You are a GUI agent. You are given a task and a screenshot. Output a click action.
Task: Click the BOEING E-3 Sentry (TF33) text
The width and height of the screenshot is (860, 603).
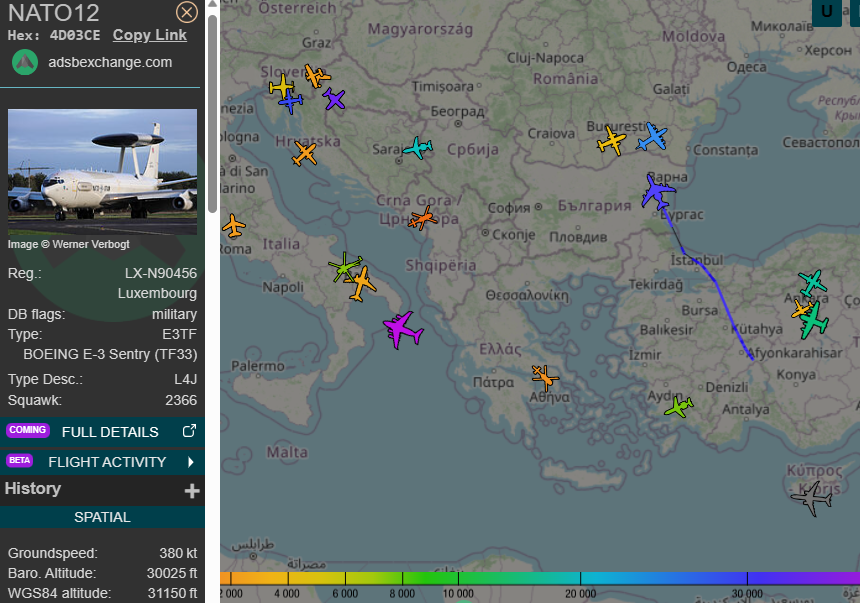click(x=110, y=354)
